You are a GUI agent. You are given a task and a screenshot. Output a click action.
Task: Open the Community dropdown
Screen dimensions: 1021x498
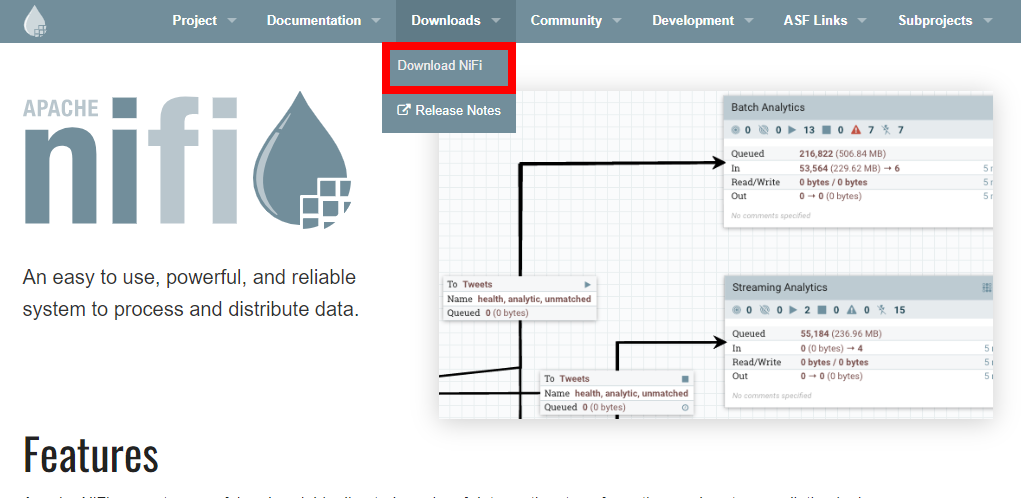pyautogui.click(x=576, y=21)
